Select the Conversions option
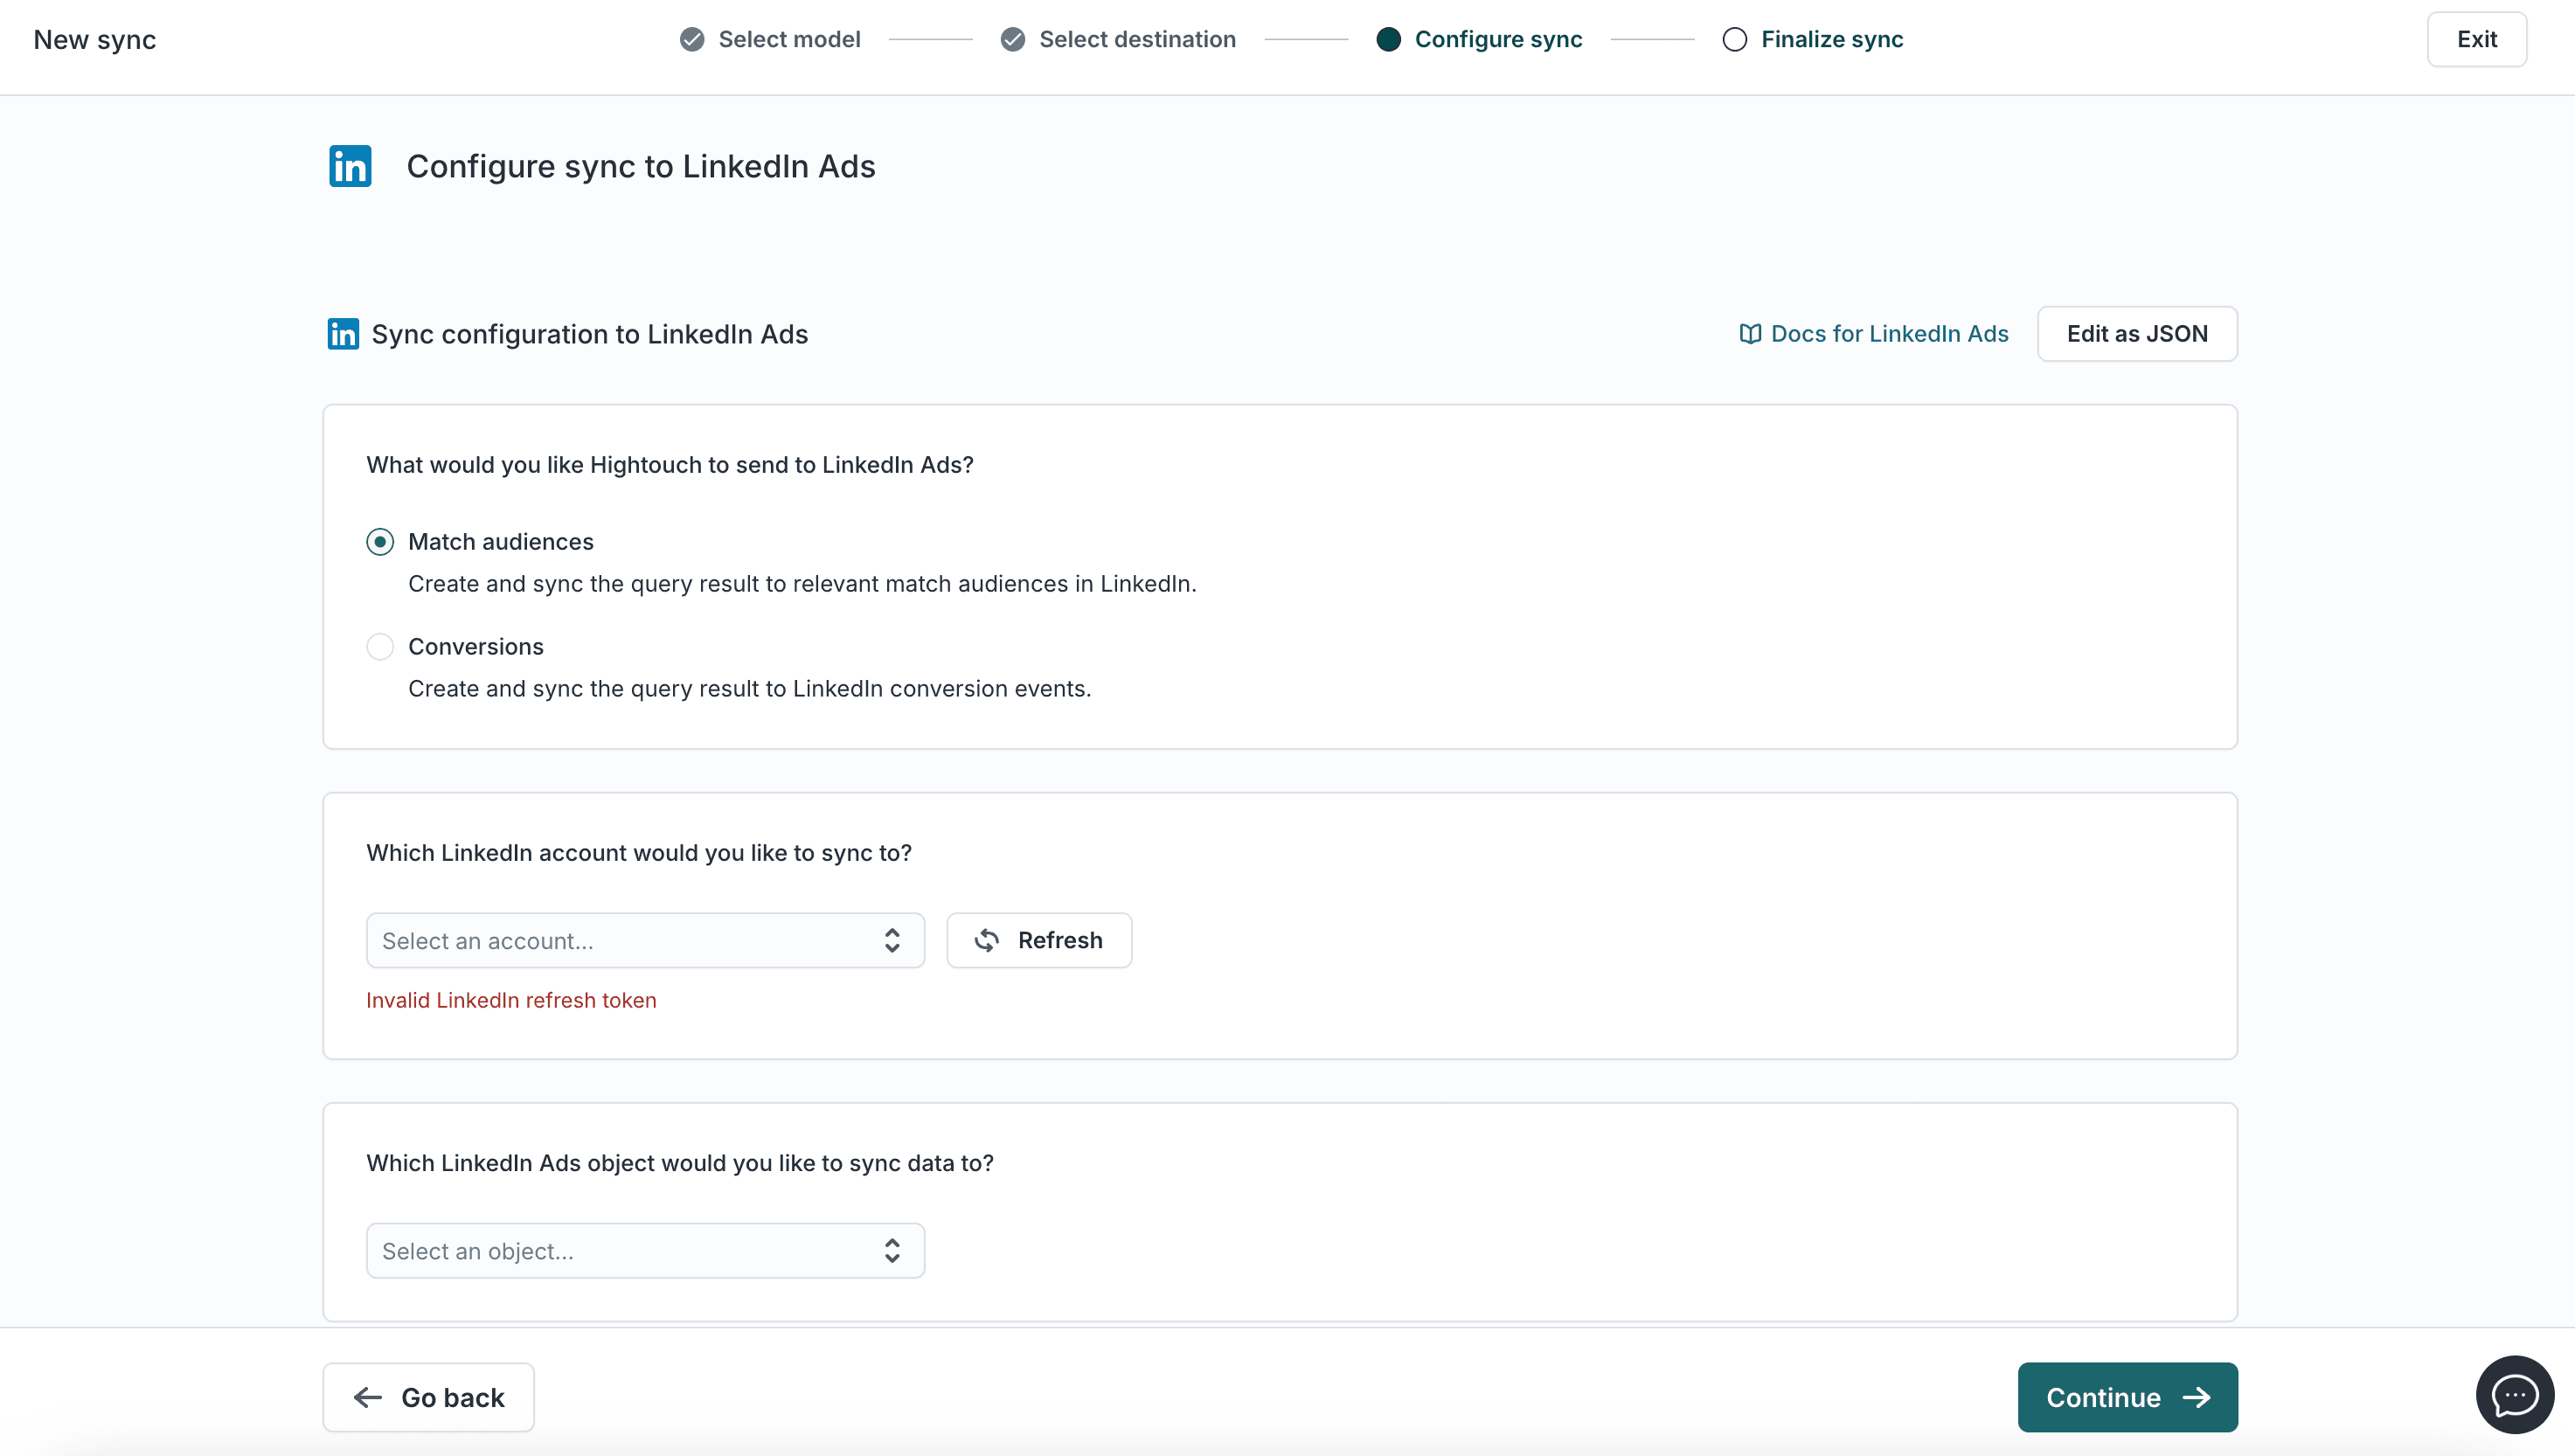Viewport: 2575px width, 1456px height. coord(380,646)
